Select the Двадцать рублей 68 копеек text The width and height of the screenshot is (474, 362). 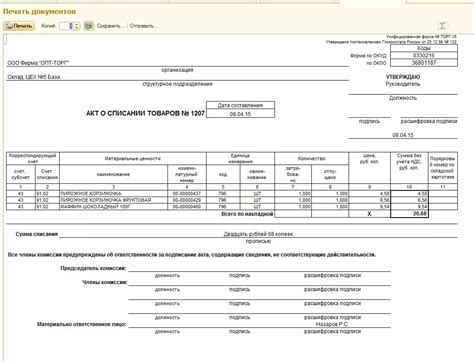[258, 234]
